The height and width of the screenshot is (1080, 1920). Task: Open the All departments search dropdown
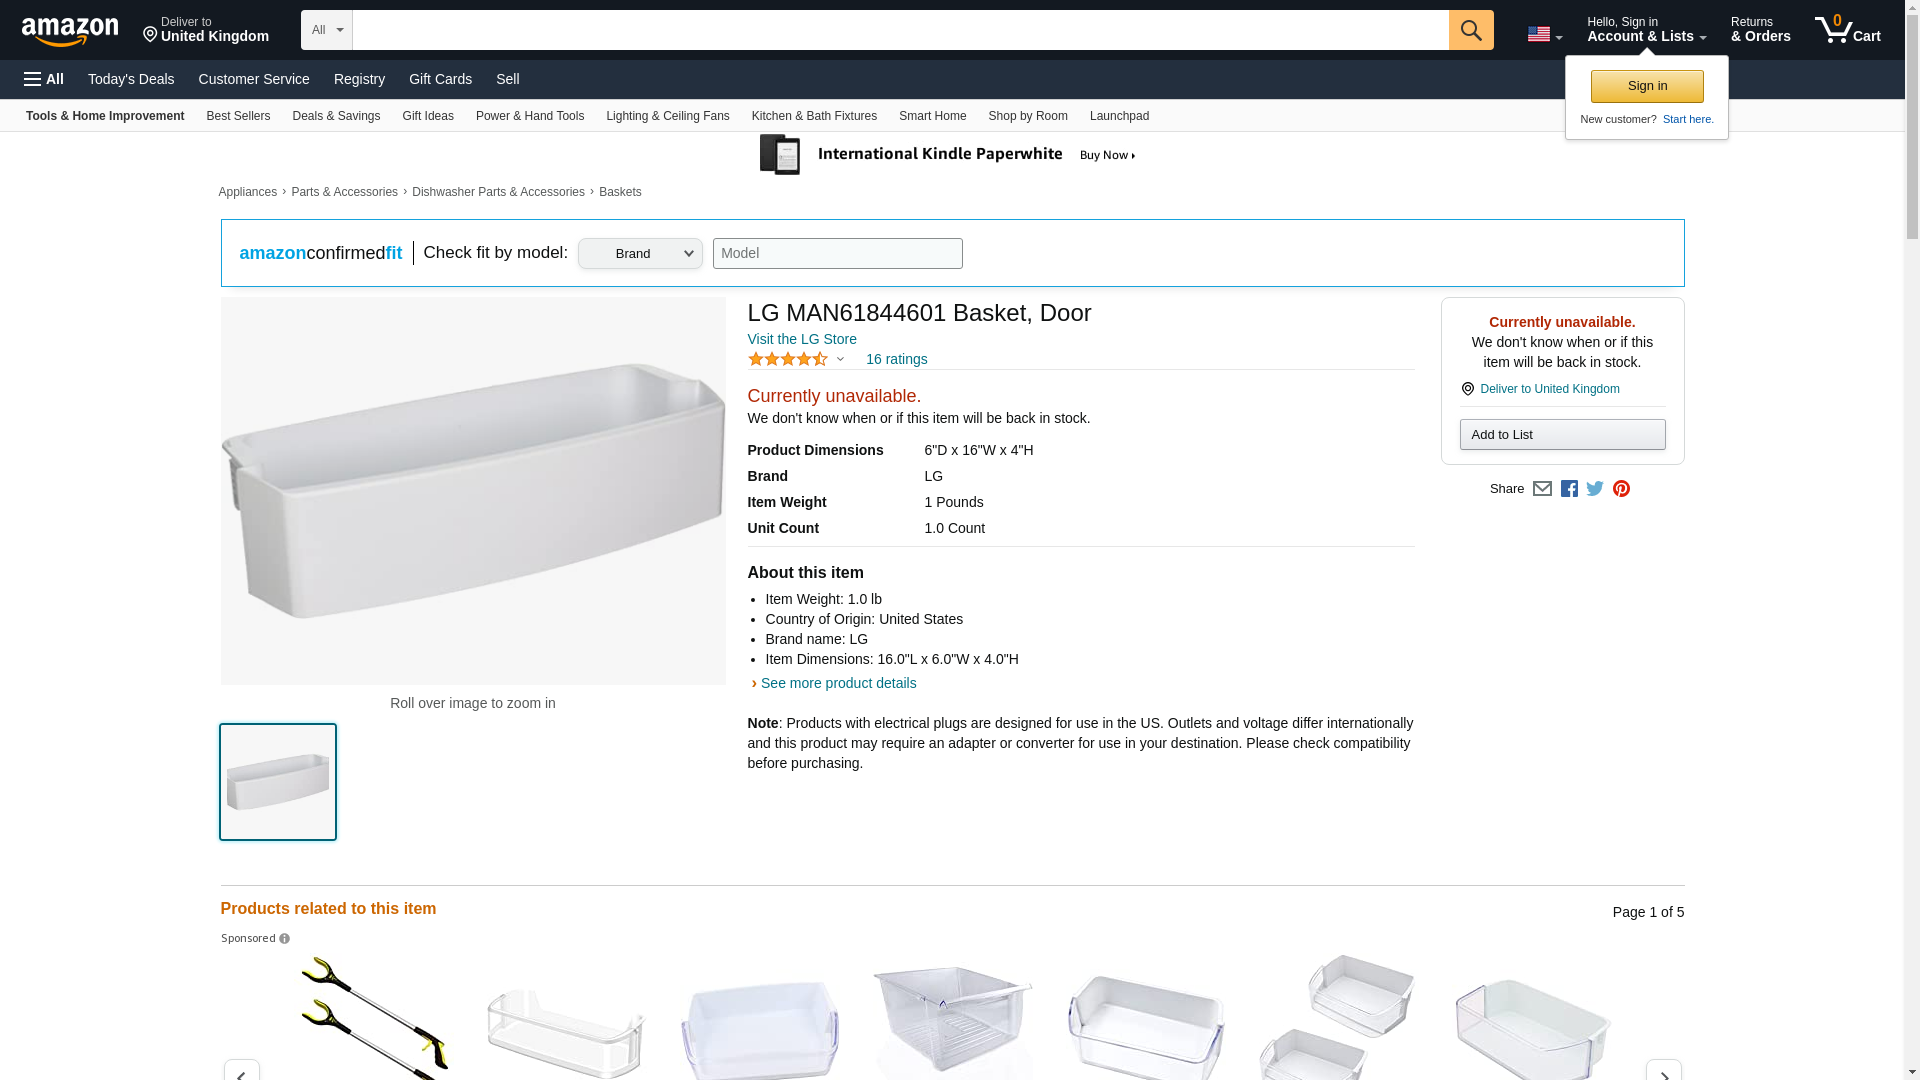(326, 30)
